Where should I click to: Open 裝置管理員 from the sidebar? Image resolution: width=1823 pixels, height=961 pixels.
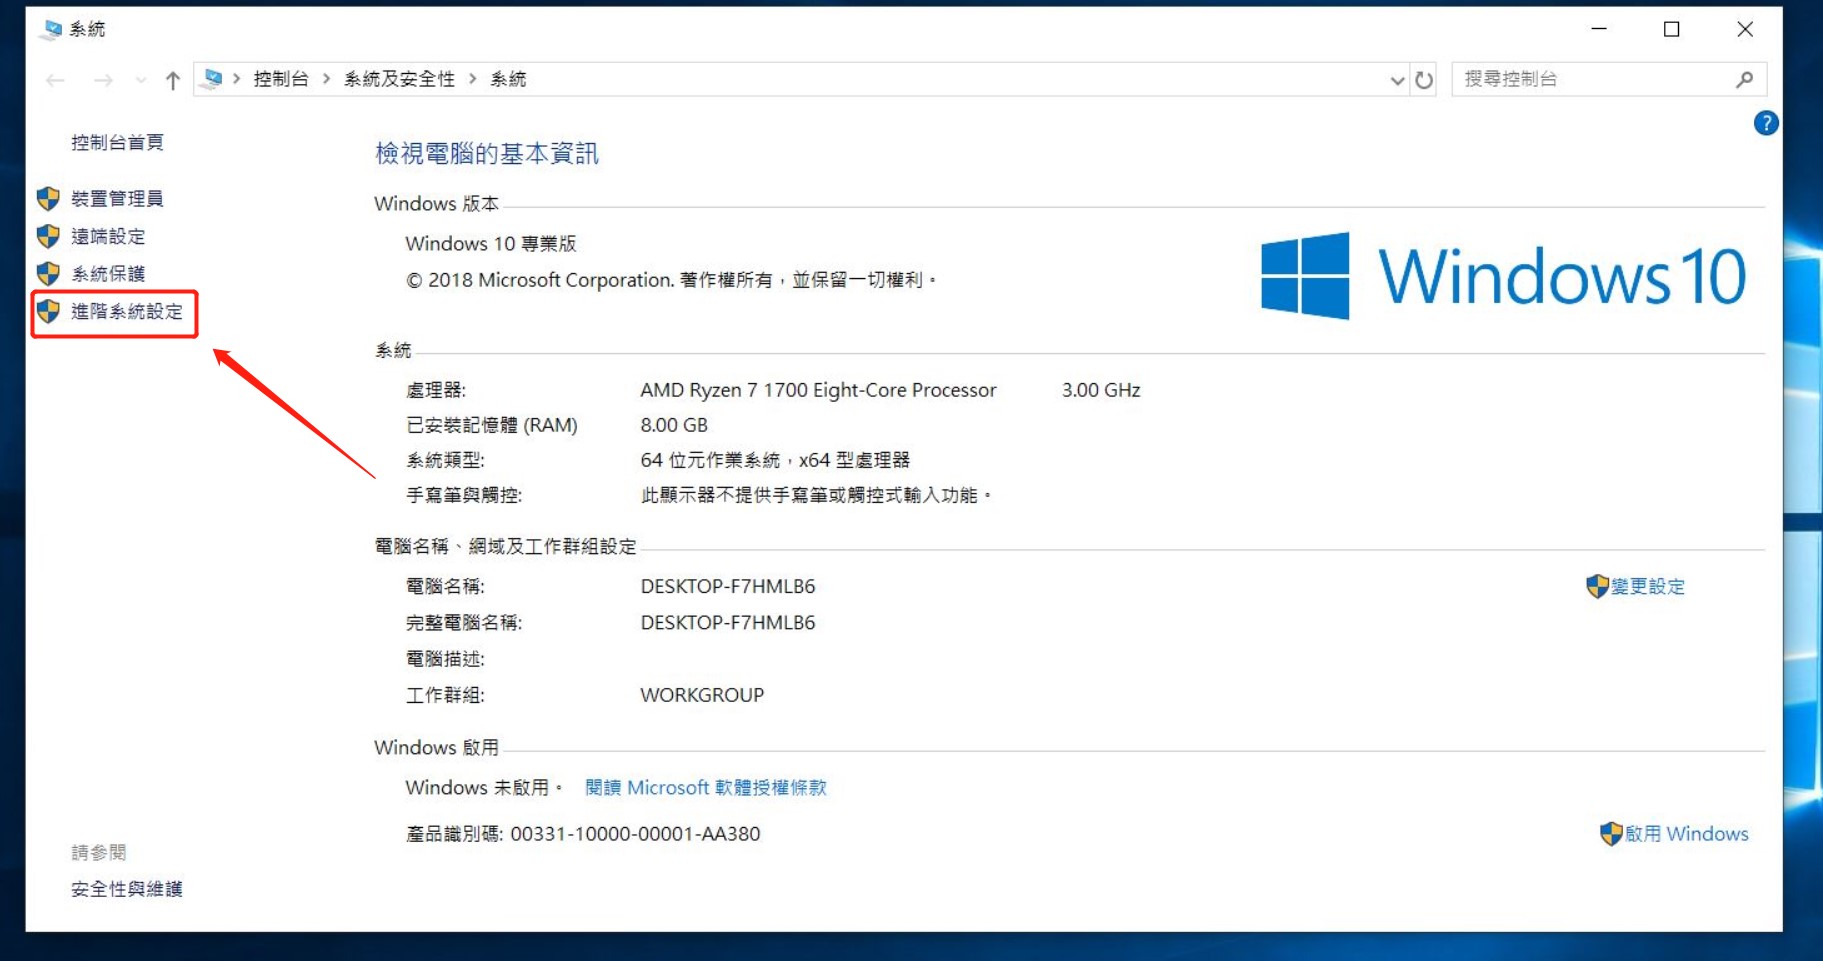pos(117,199)
